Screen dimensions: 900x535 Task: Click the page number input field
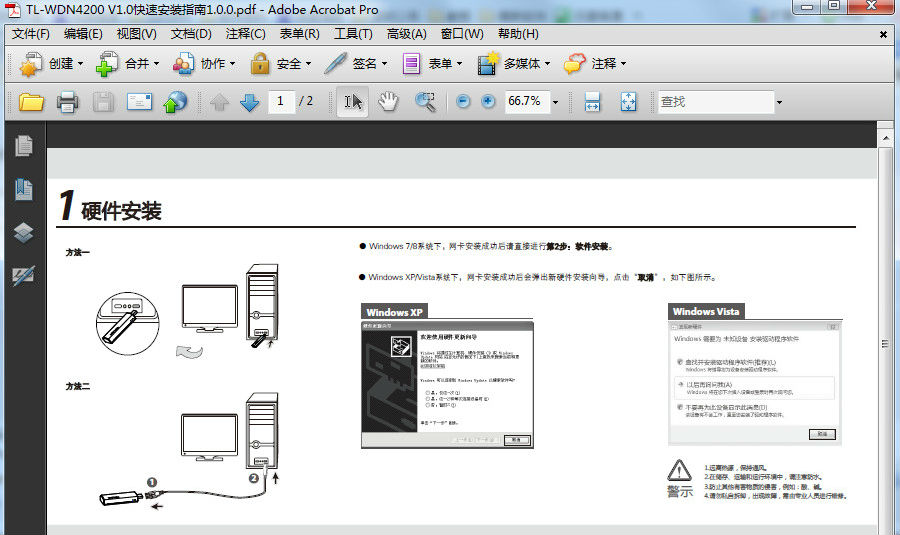point(281,102)
